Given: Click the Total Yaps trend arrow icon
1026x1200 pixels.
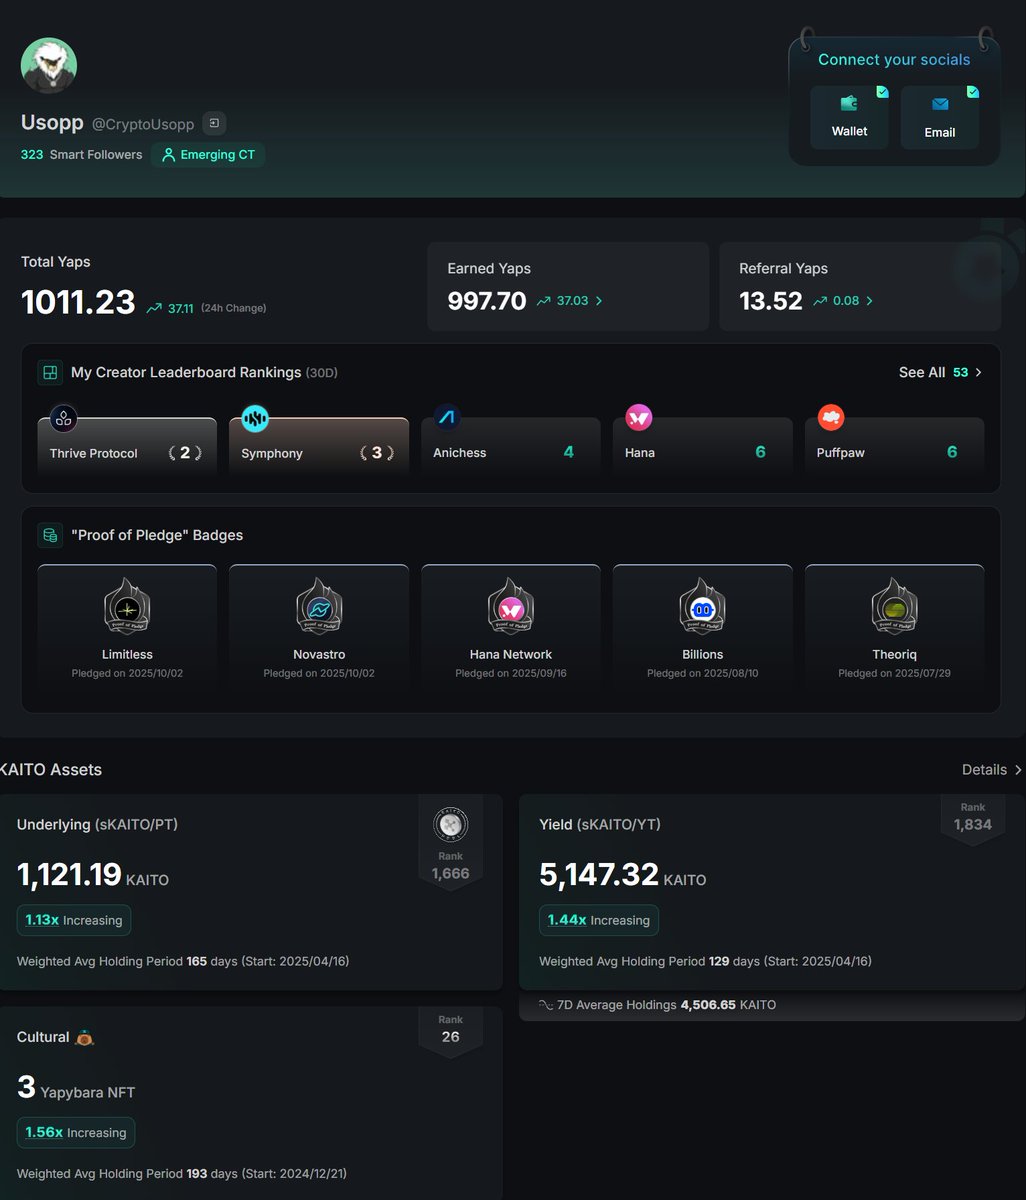Looking at the screenshot, I should click(x=154, y=309).
